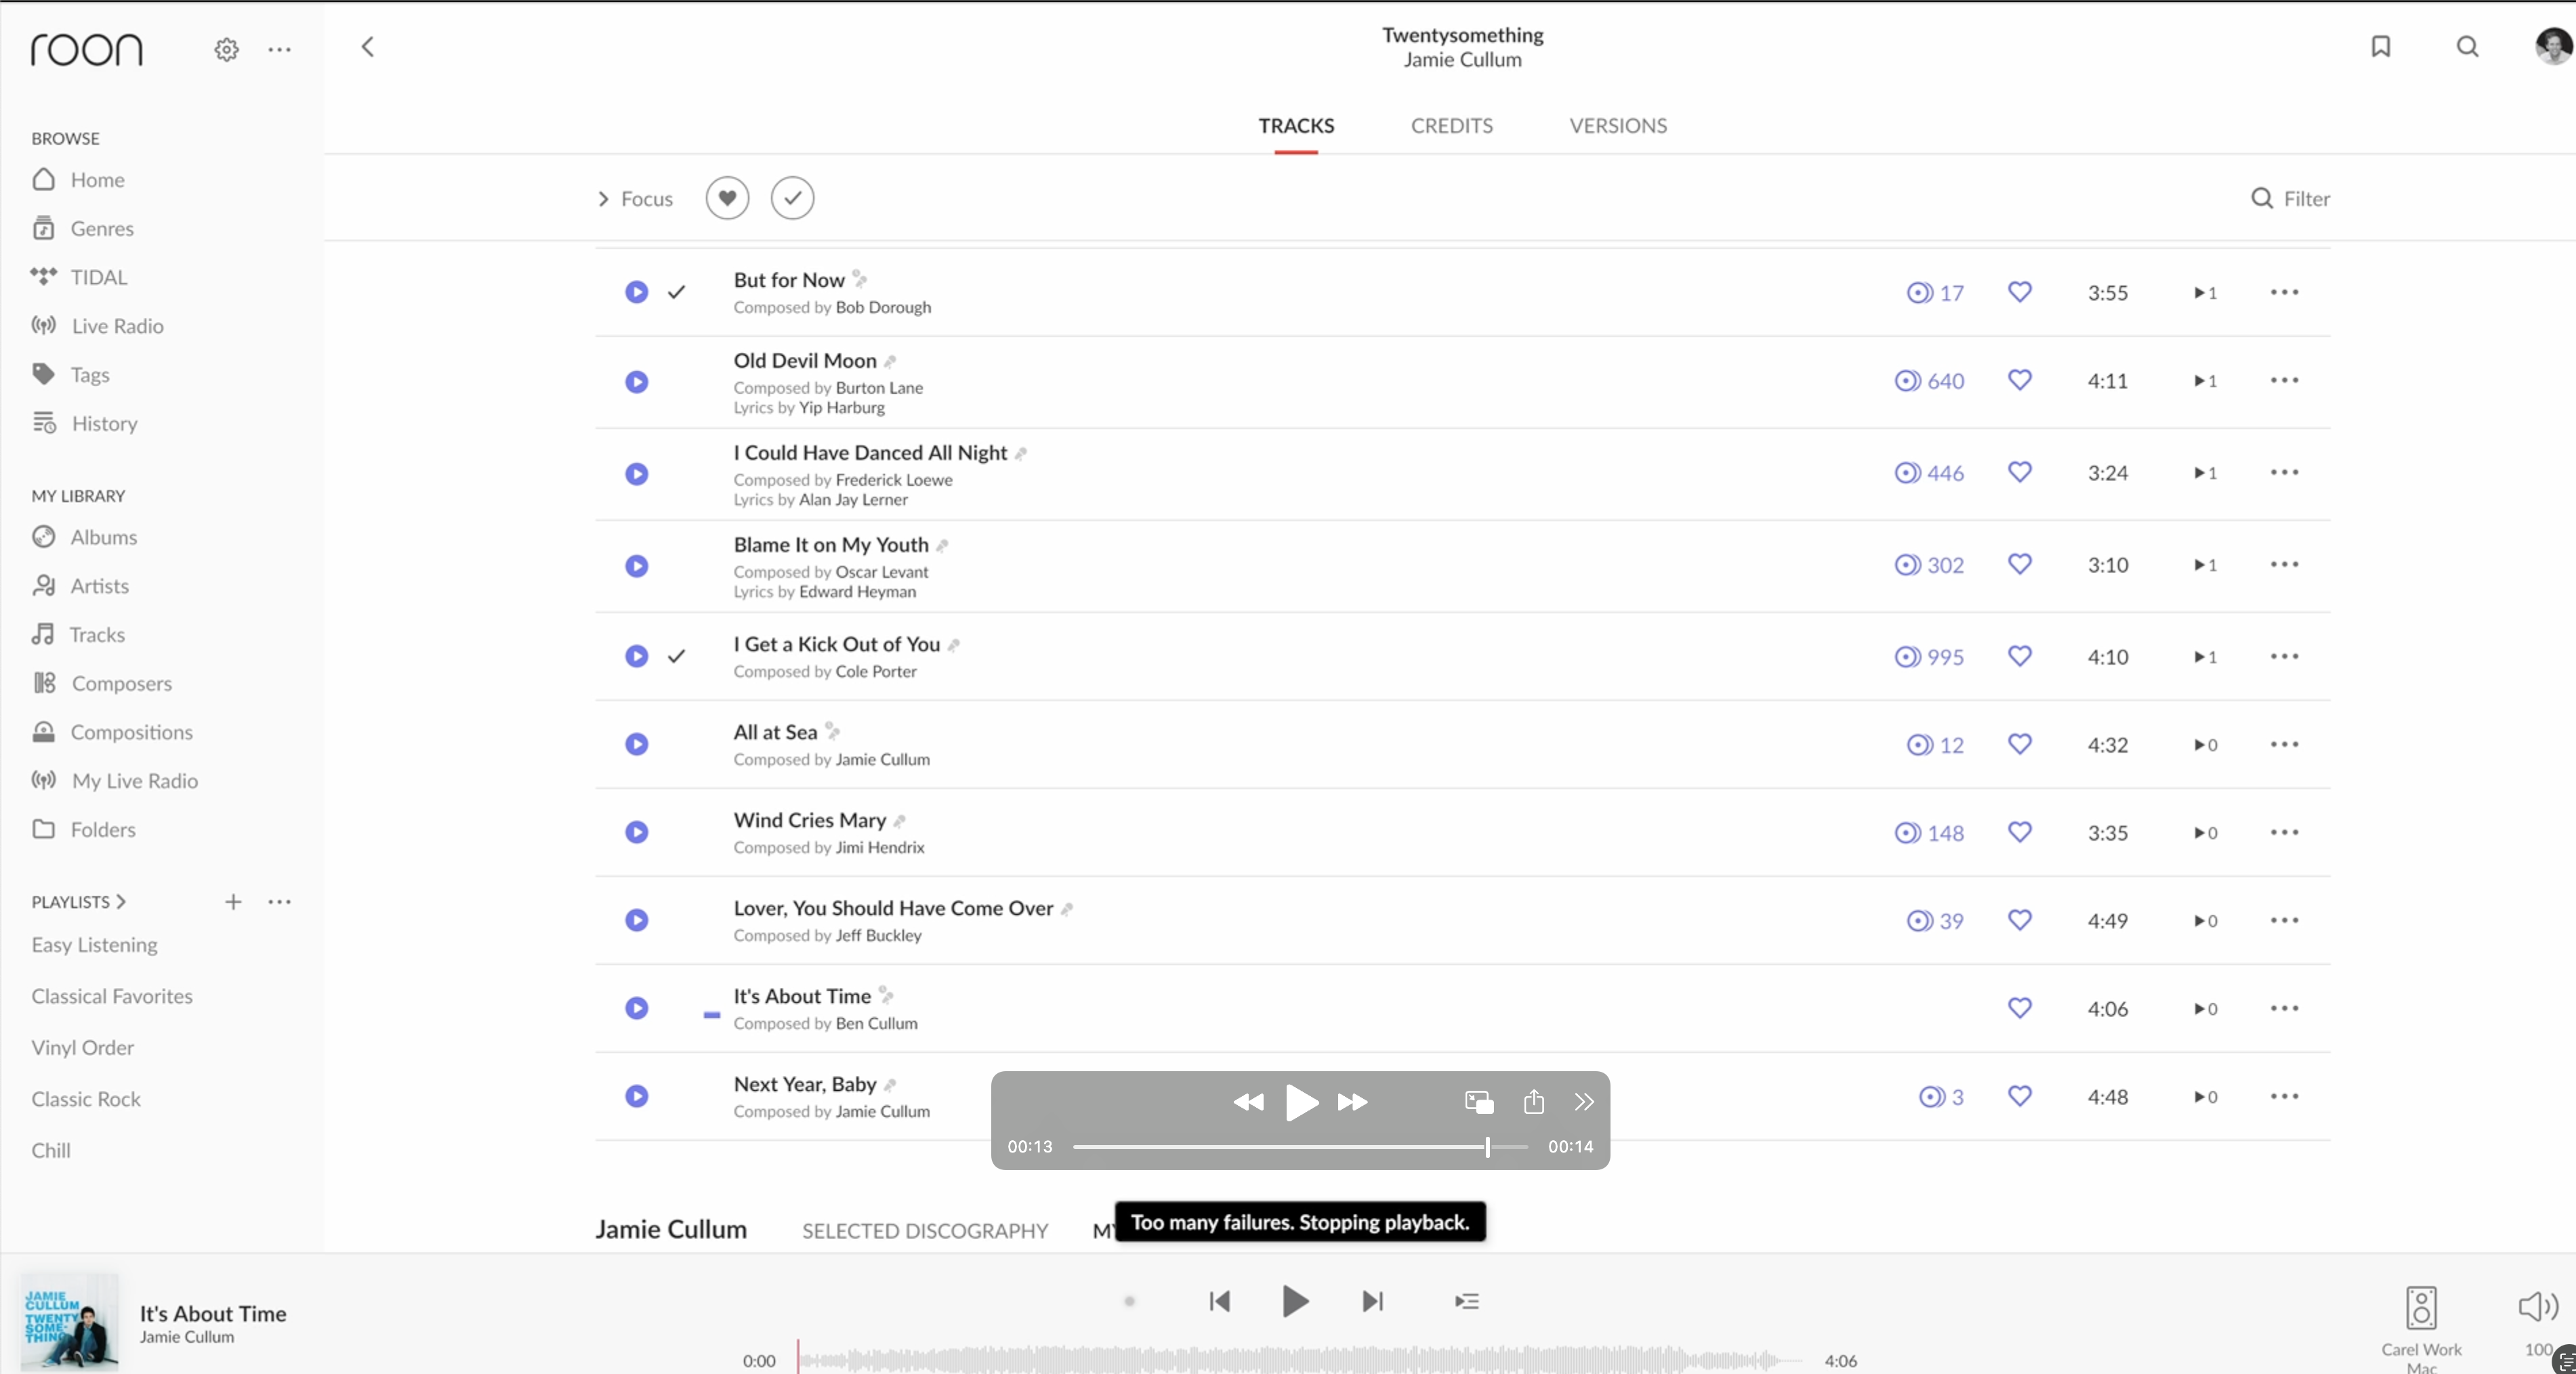2576x1374 pixels.
Task: Favorite the track It's About Time
Action: coord(2020,1008)
